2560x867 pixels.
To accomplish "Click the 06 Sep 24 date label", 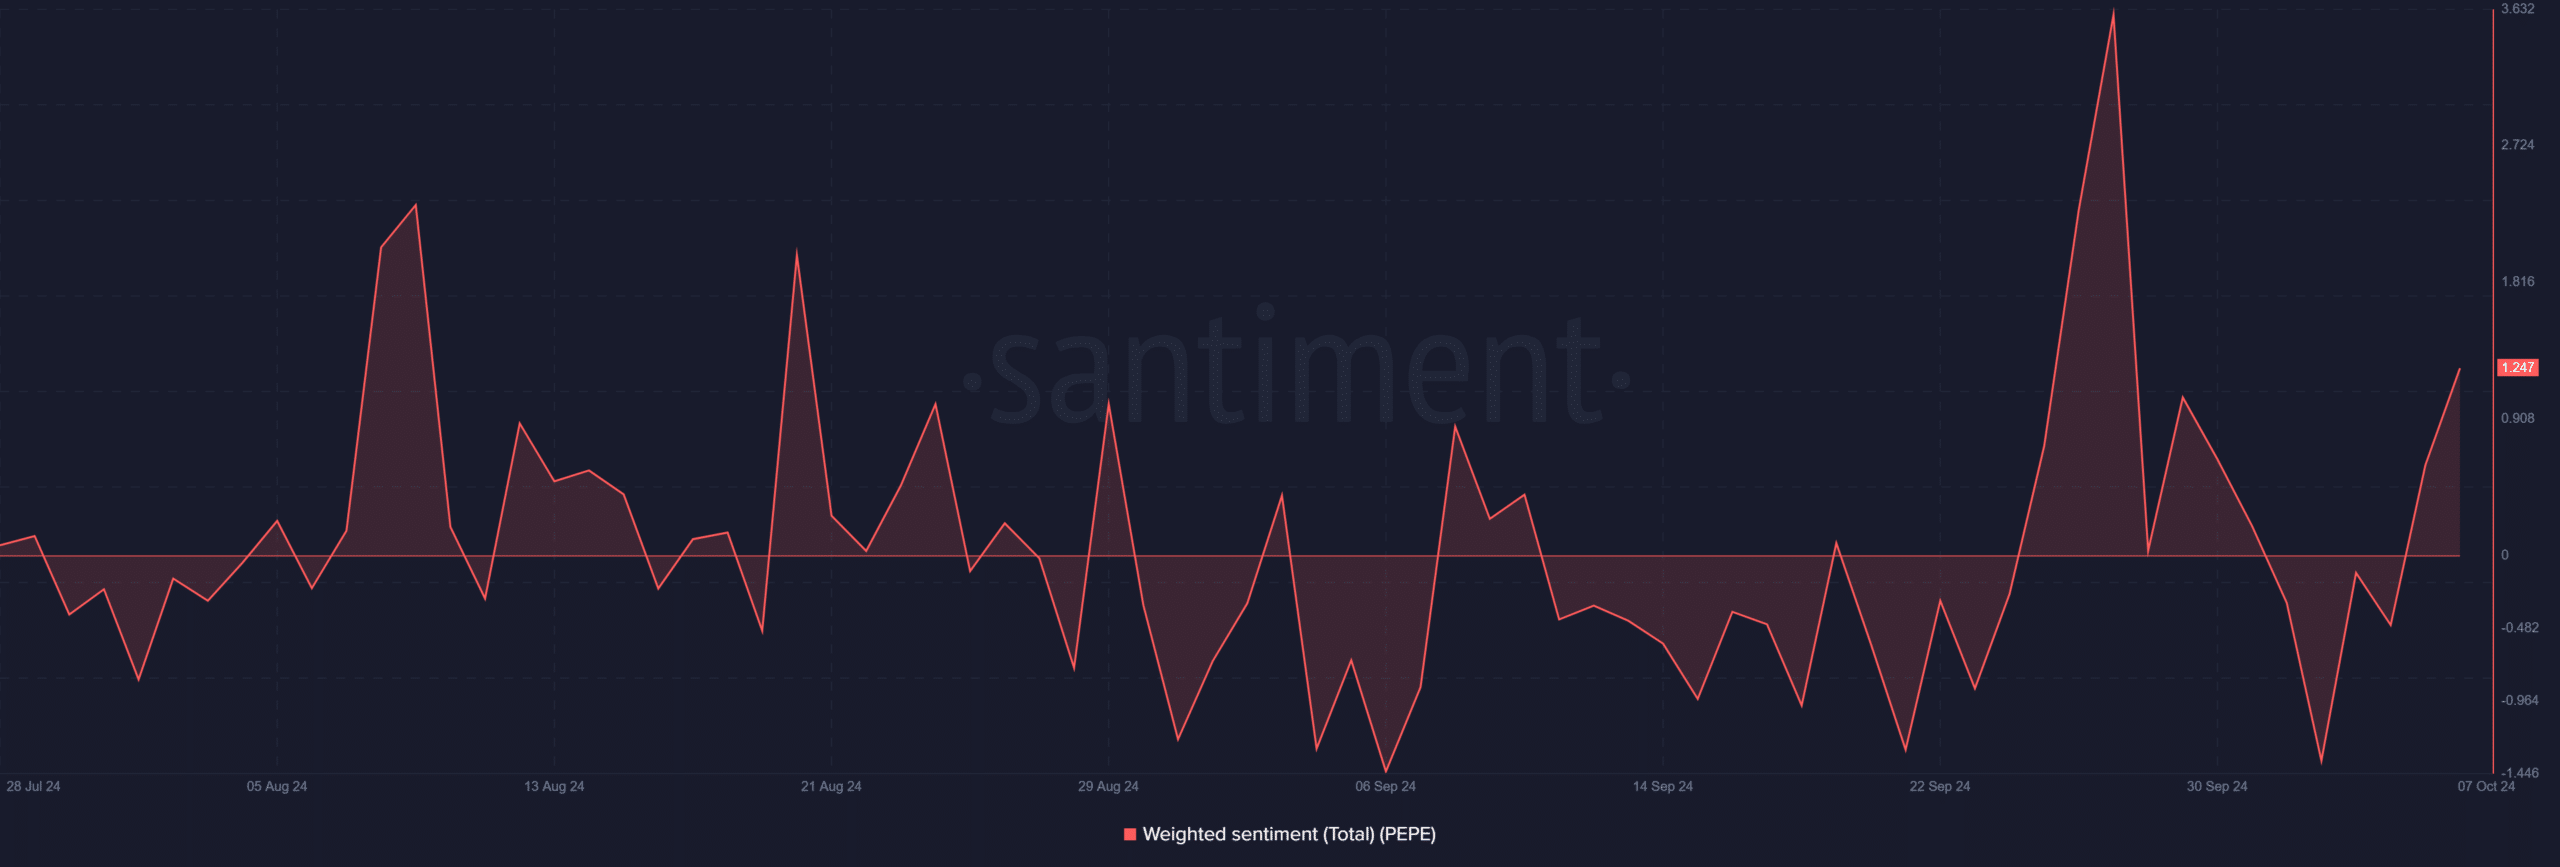I will click(x=1385, y=786).
